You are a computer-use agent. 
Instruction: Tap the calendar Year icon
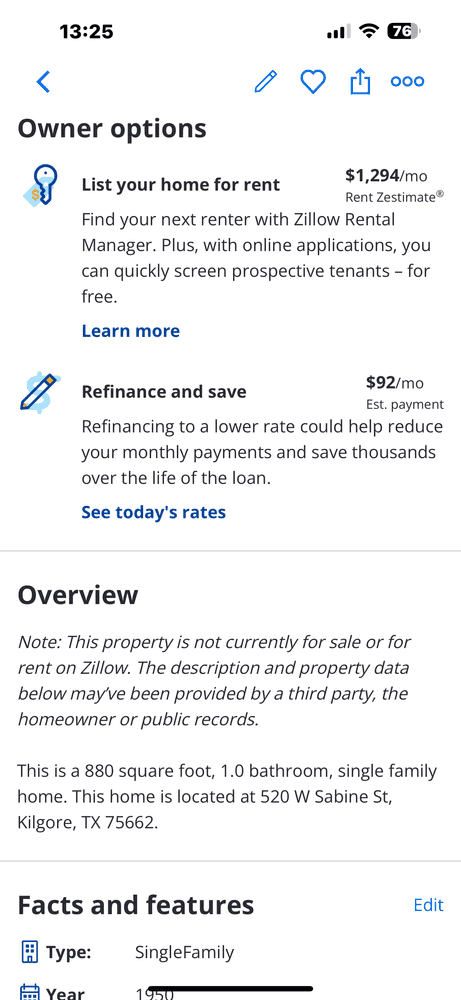pyautogui.click(x=29, y=992)
